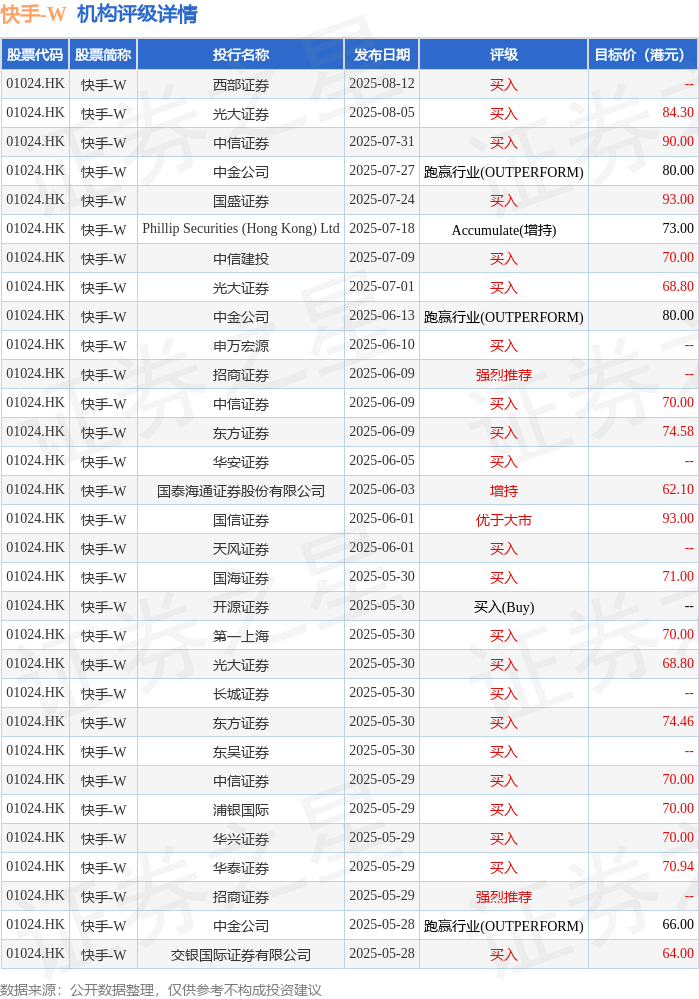
Task: Click the date 2025-08-05
Action: click(x=382, y=113)
